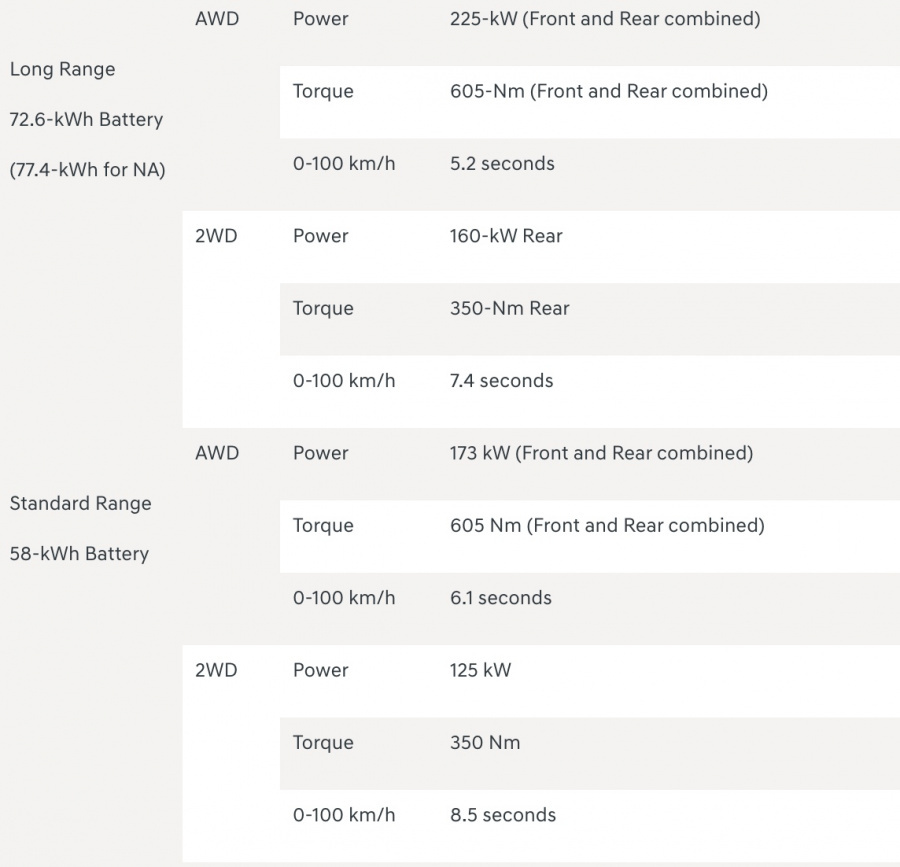This screenshot has width=900, height=867.
Task: Click the 8.5 seconds value
Action: [503, 815]
